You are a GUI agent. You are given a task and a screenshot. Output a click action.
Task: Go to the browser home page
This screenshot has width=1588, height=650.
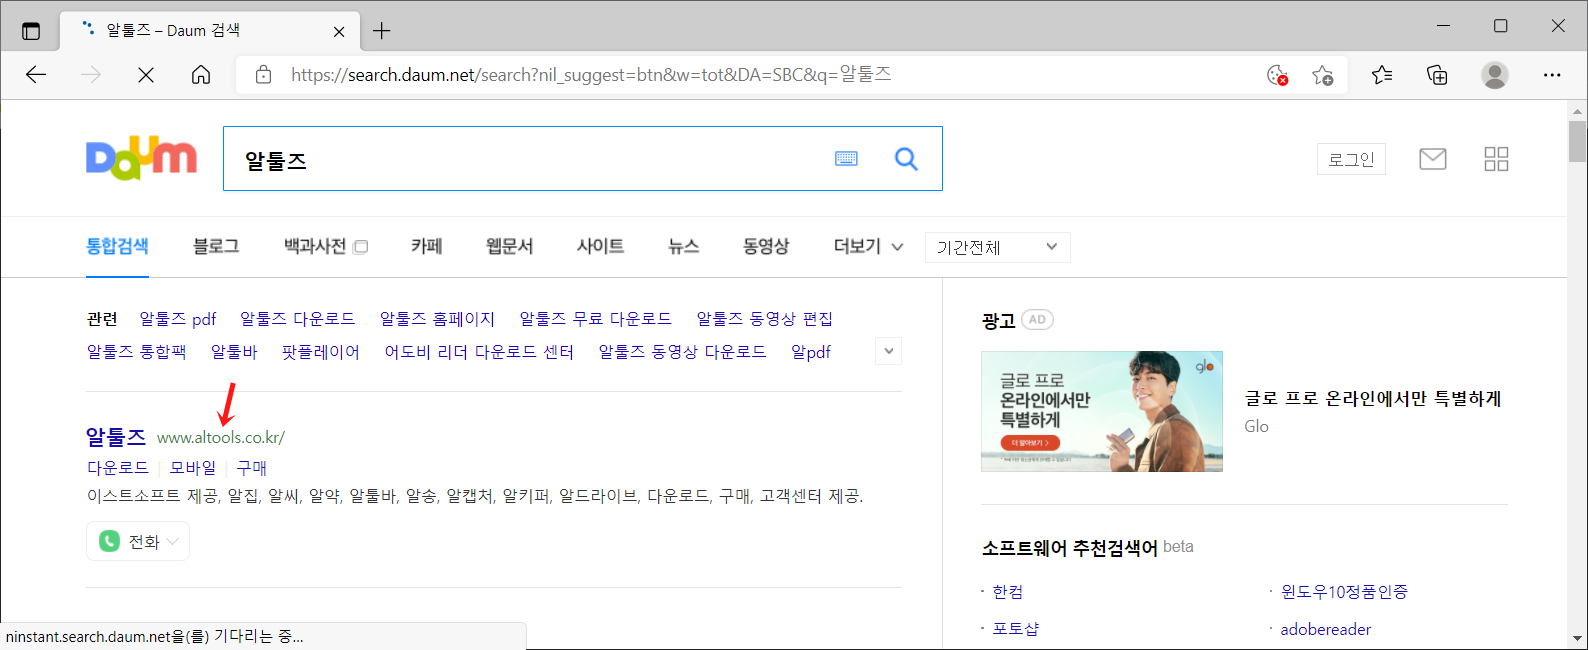point(201,75)
